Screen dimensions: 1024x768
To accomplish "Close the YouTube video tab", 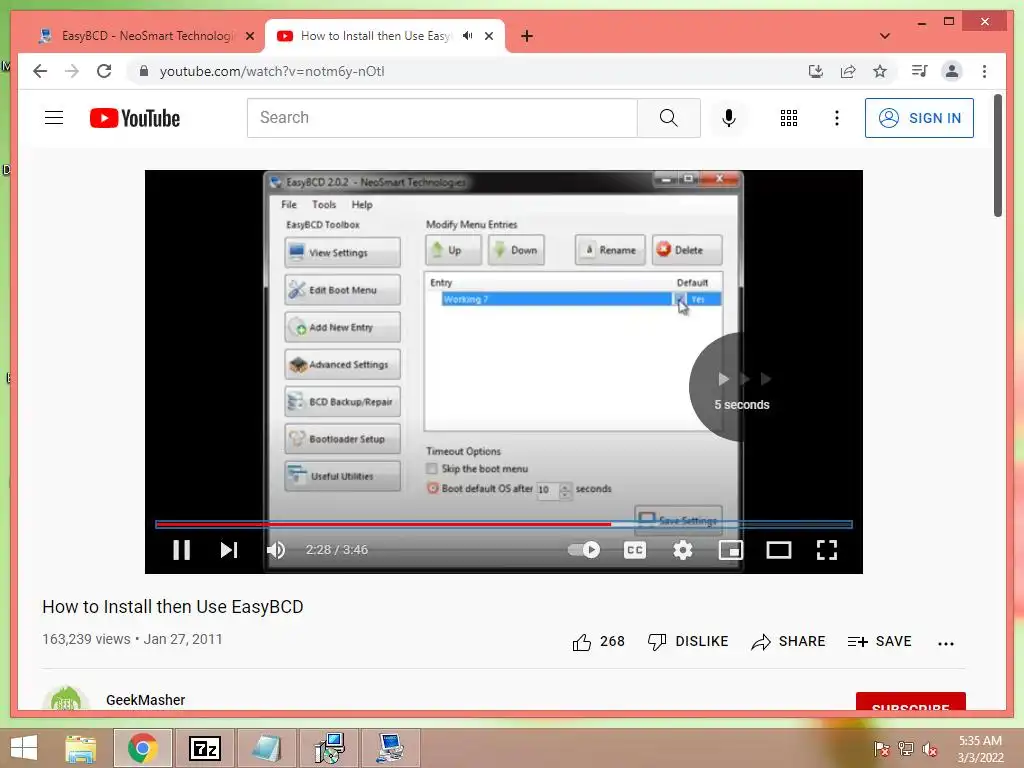I will (x=489, y=36).
